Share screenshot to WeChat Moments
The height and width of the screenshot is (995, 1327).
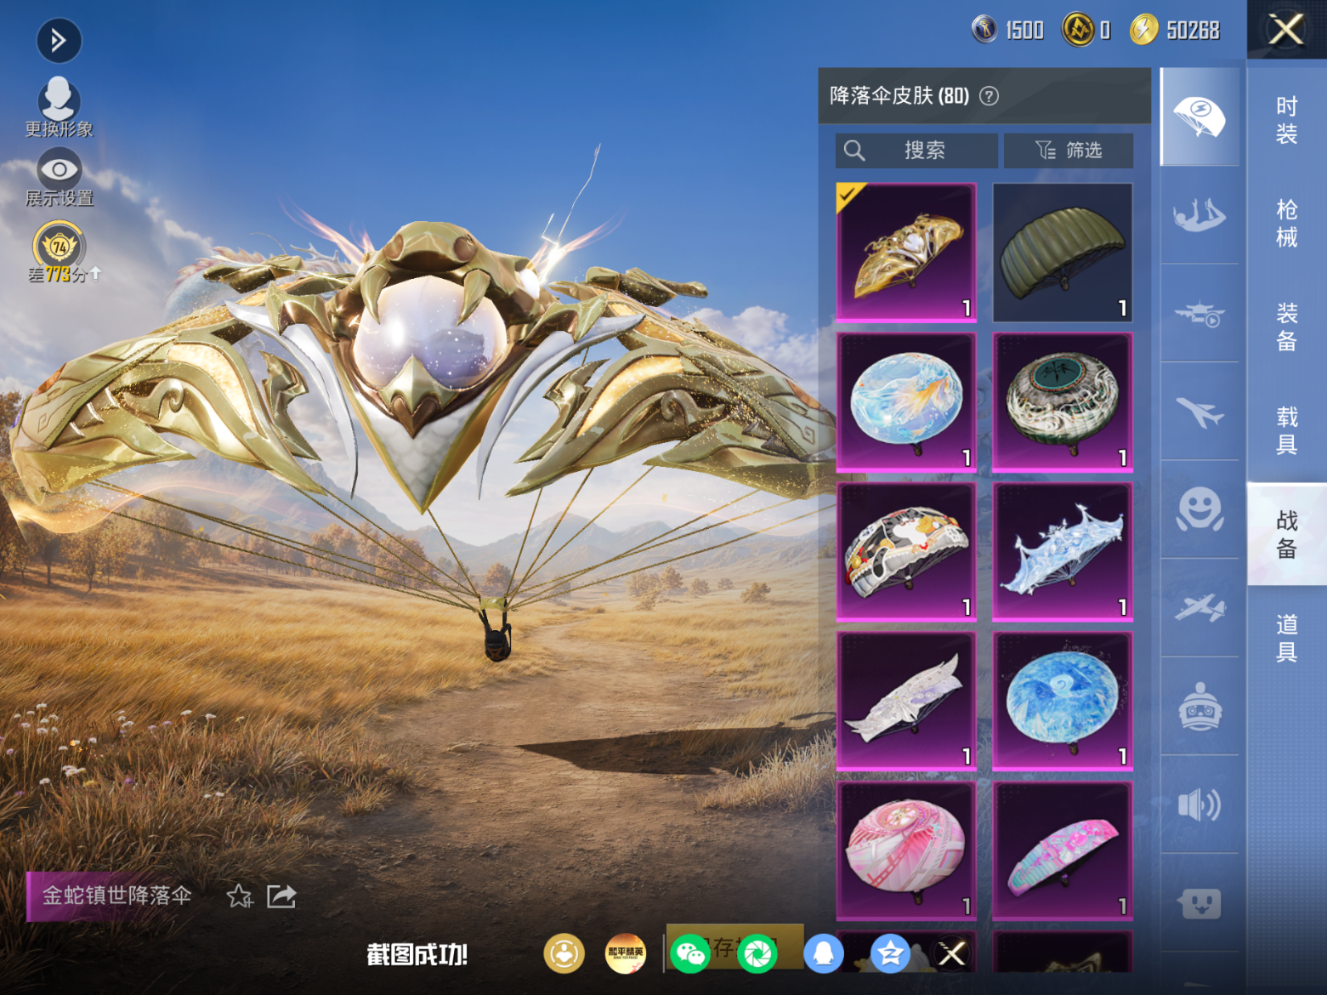click(x=757, y=954)
